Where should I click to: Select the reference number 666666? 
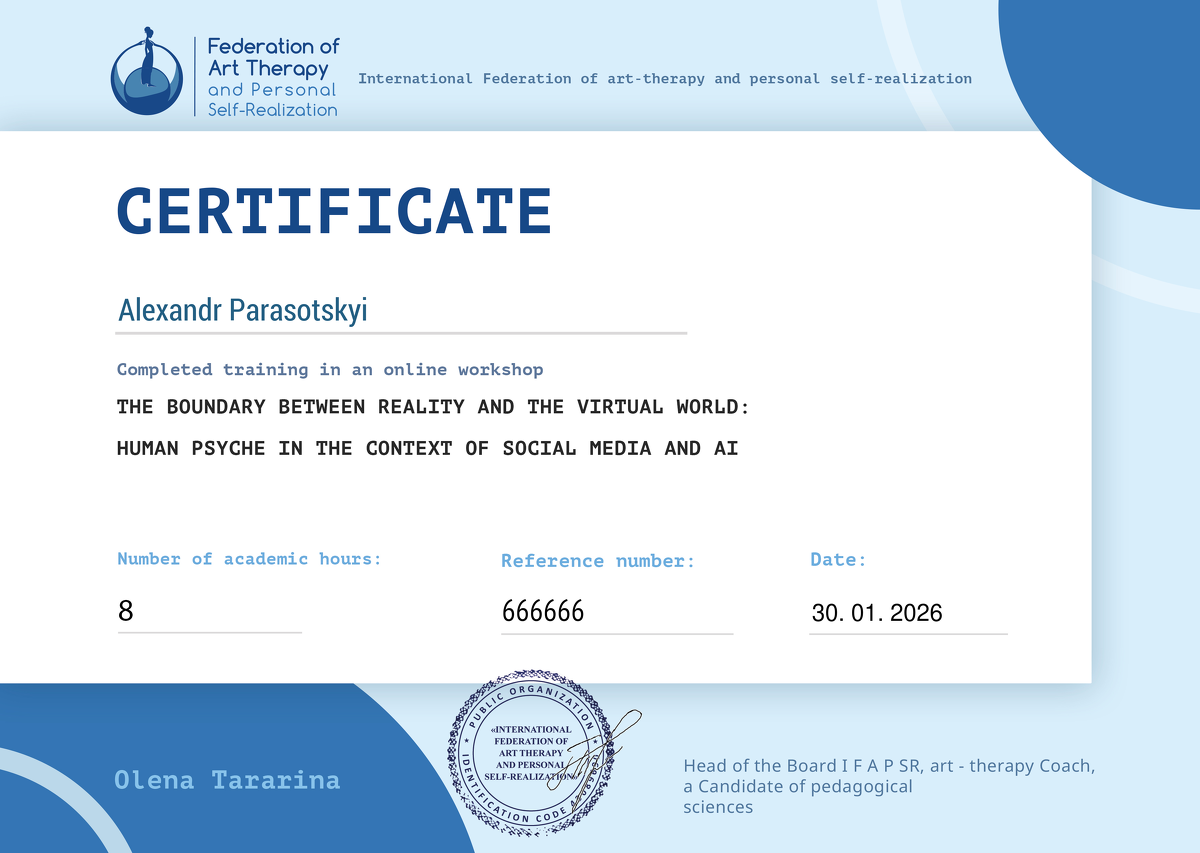tap(543, 611)
